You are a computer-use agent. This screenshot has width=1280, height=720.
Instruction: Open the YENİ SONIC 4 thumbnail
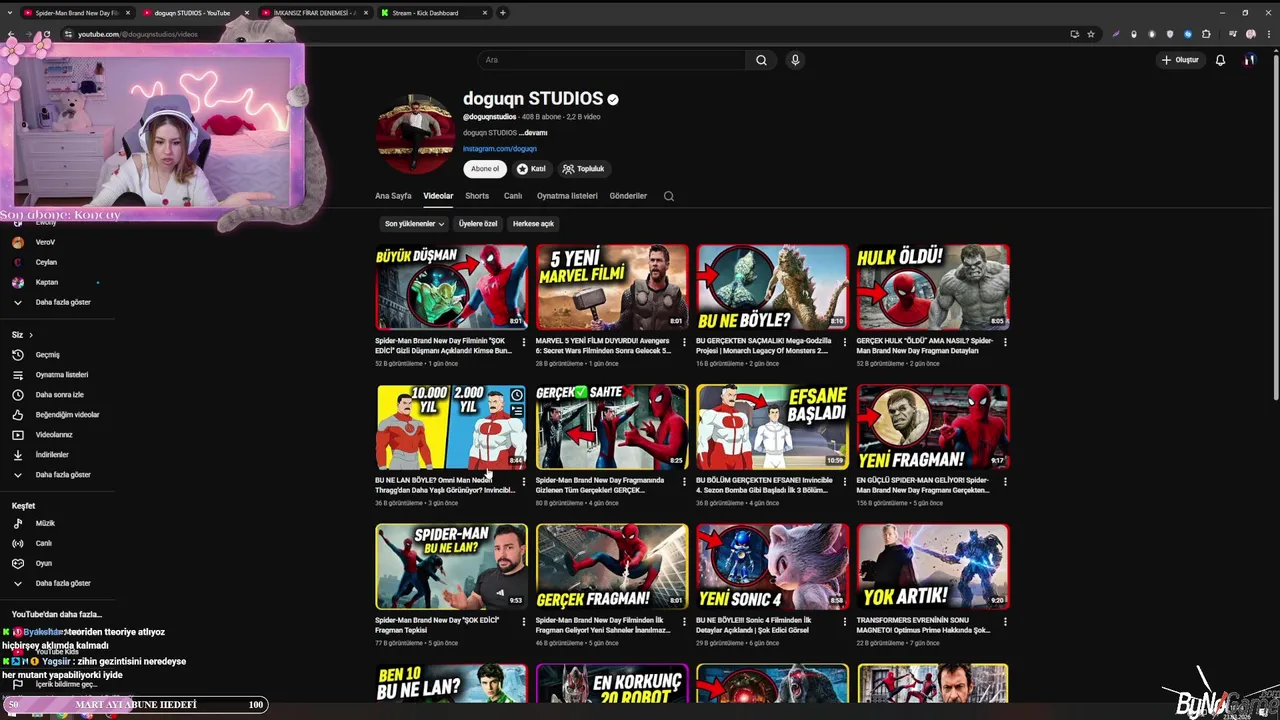(772, 566)
